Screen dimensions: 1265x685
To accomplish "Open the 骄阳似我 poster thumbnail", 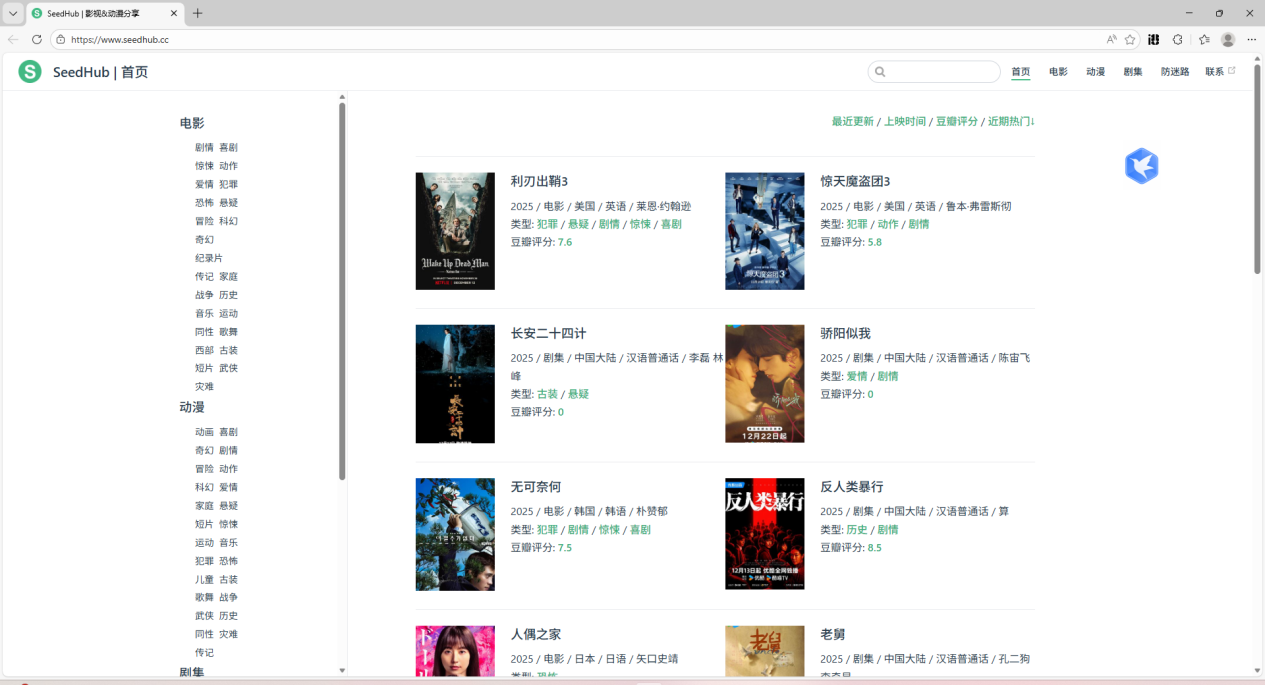I will pyautogui.click(x=764, y=384).
